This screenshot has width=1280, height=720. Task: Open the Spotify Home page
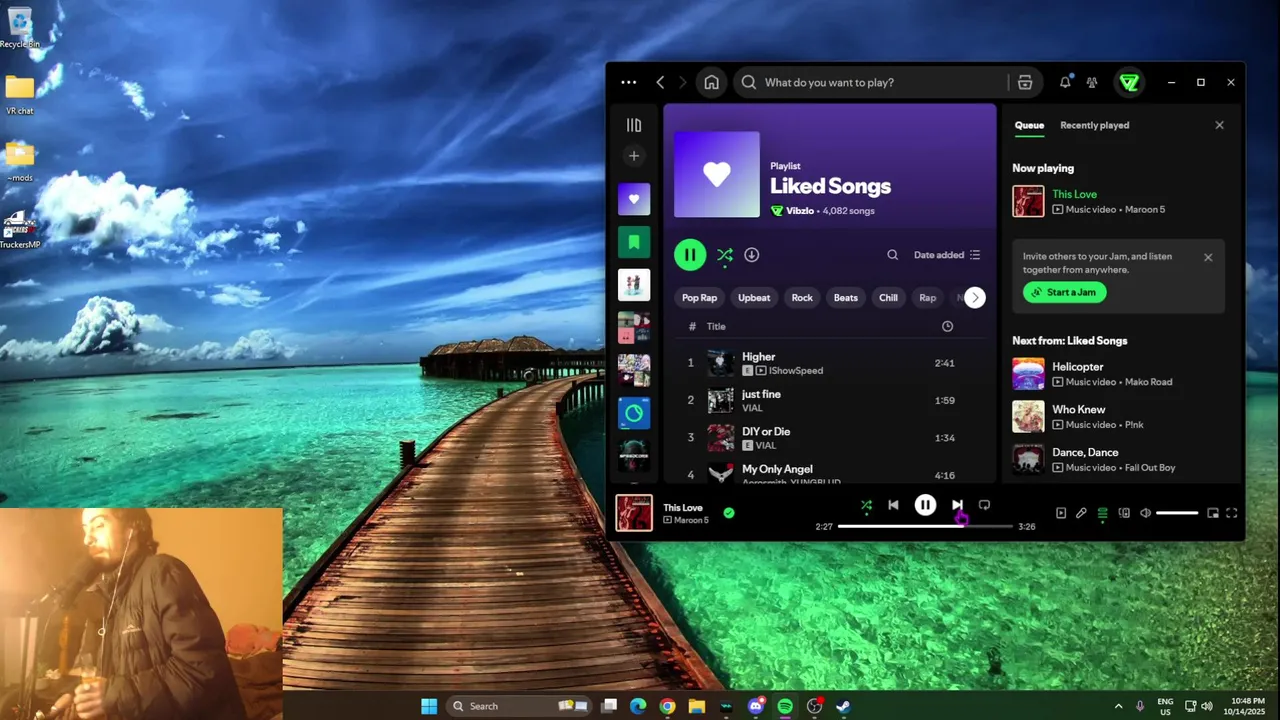pyautogui.click(x=711, y=83)
